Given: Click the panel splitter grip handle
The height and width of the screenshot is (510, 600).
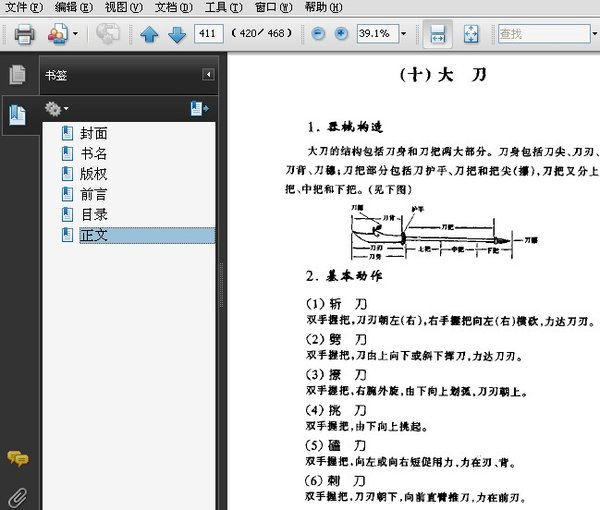Looking at the screenshot, I should pos(221,285).
